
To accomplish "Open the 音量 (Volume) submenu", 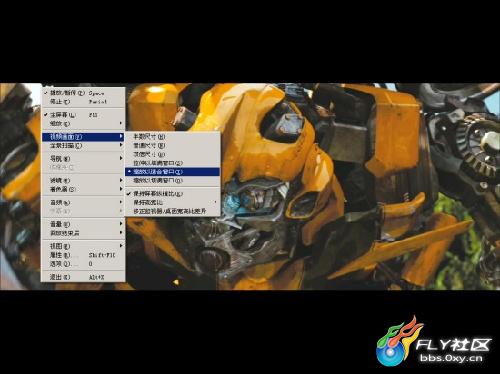I will point(83,224).
